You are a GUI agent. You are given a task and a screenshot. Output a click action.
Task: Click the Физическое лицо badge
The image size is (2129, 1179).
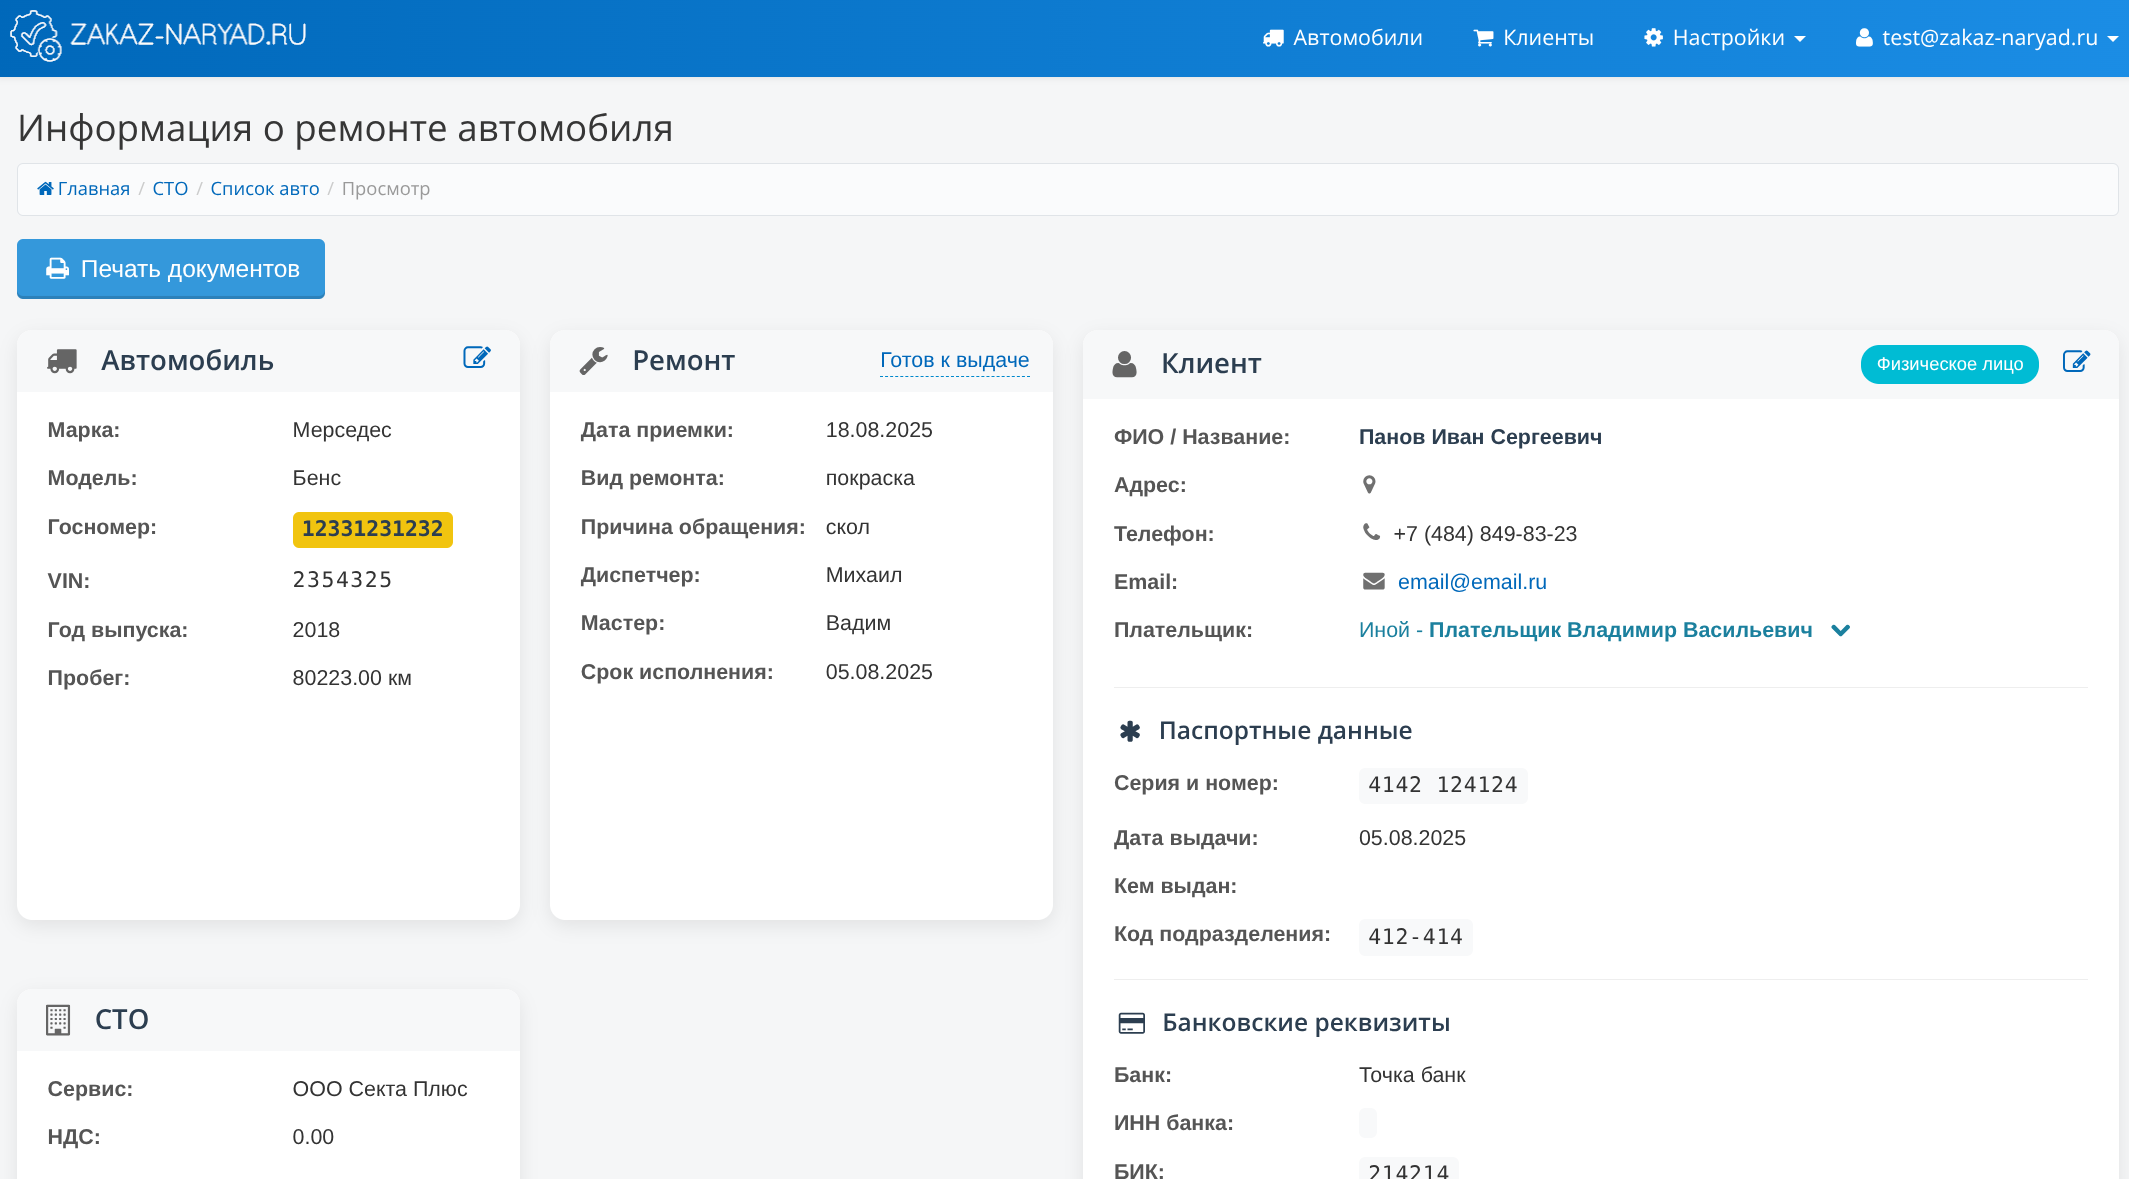click(1948, 364)
